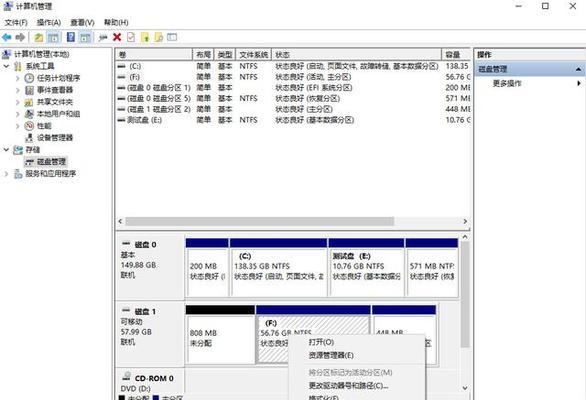Choose 更改驱动器号和路径 context entry

[x=348, y=385]
